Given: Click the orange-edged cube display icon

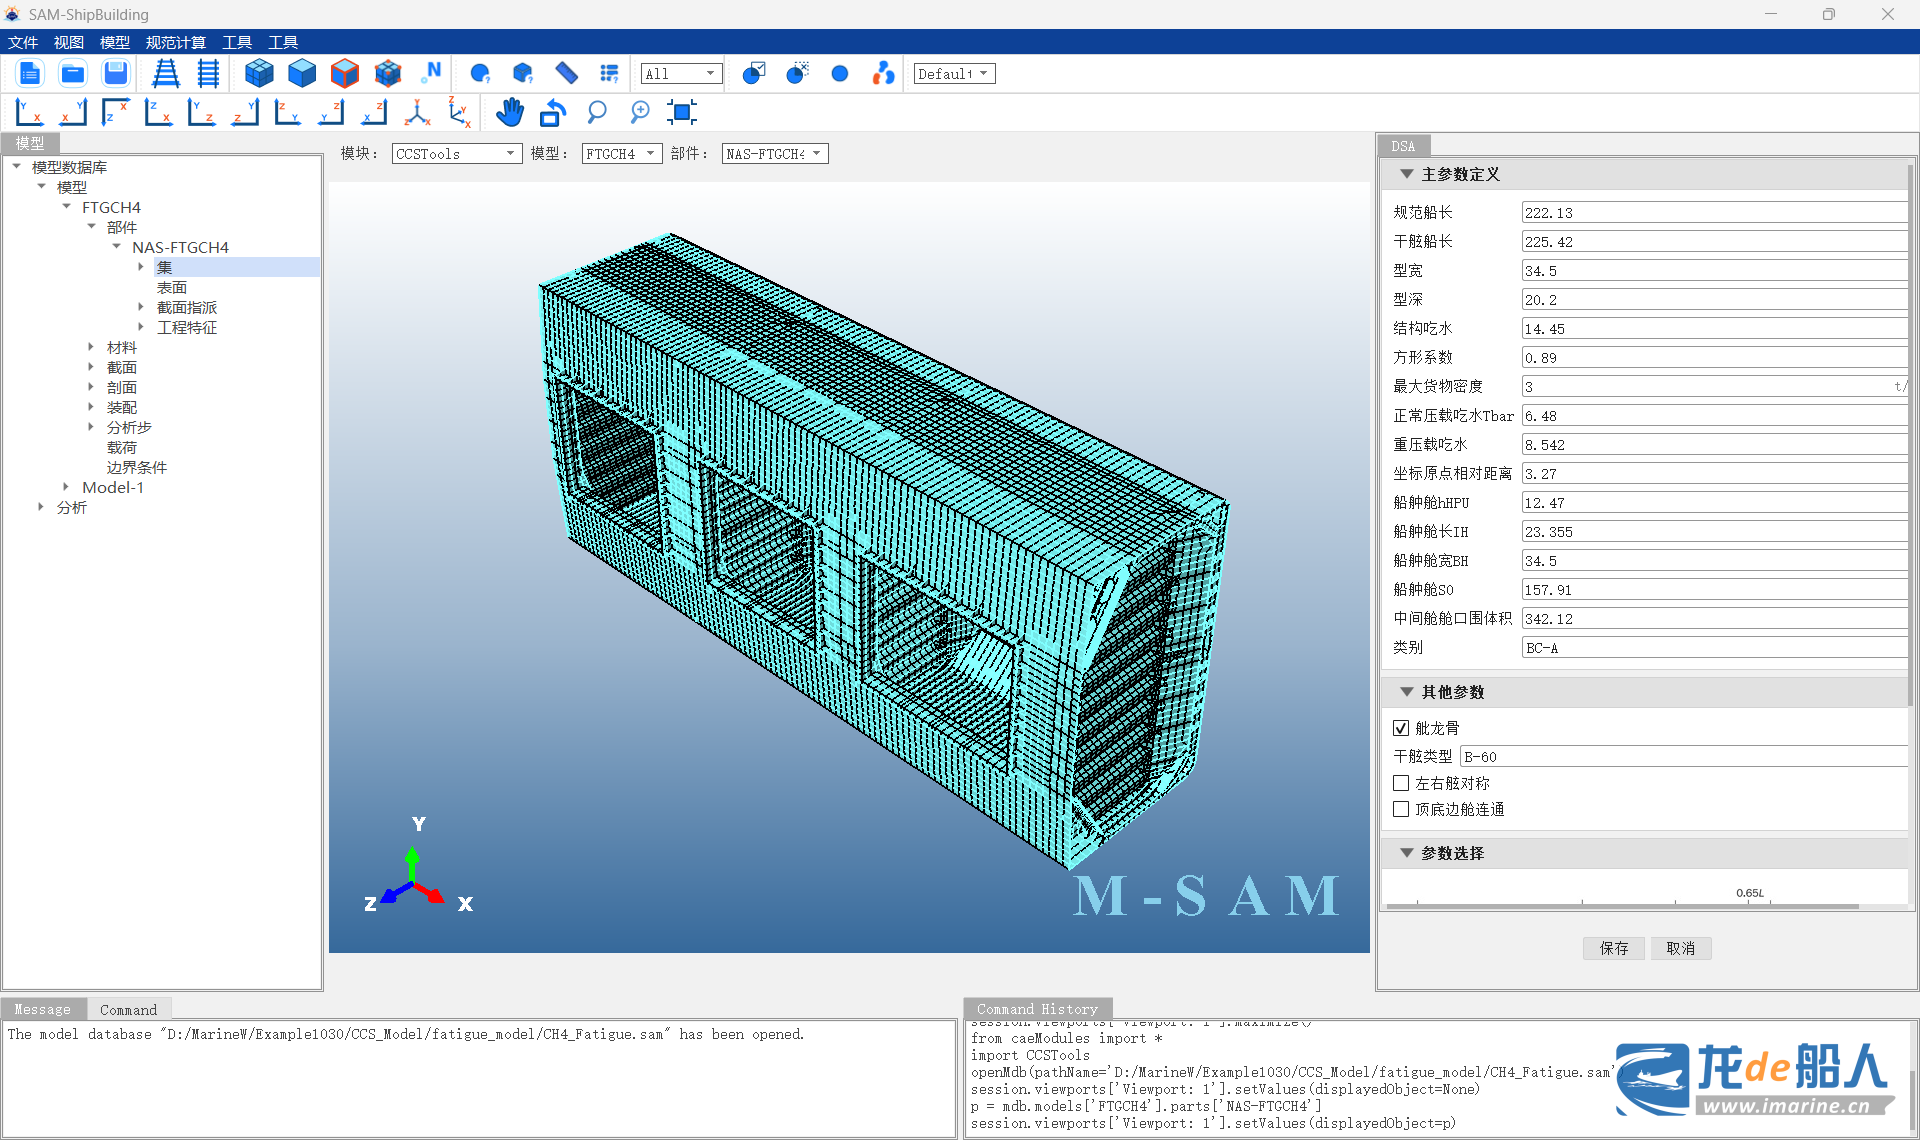Looking at the screenshot, I should pyautogui.click(x=345, y=73).
